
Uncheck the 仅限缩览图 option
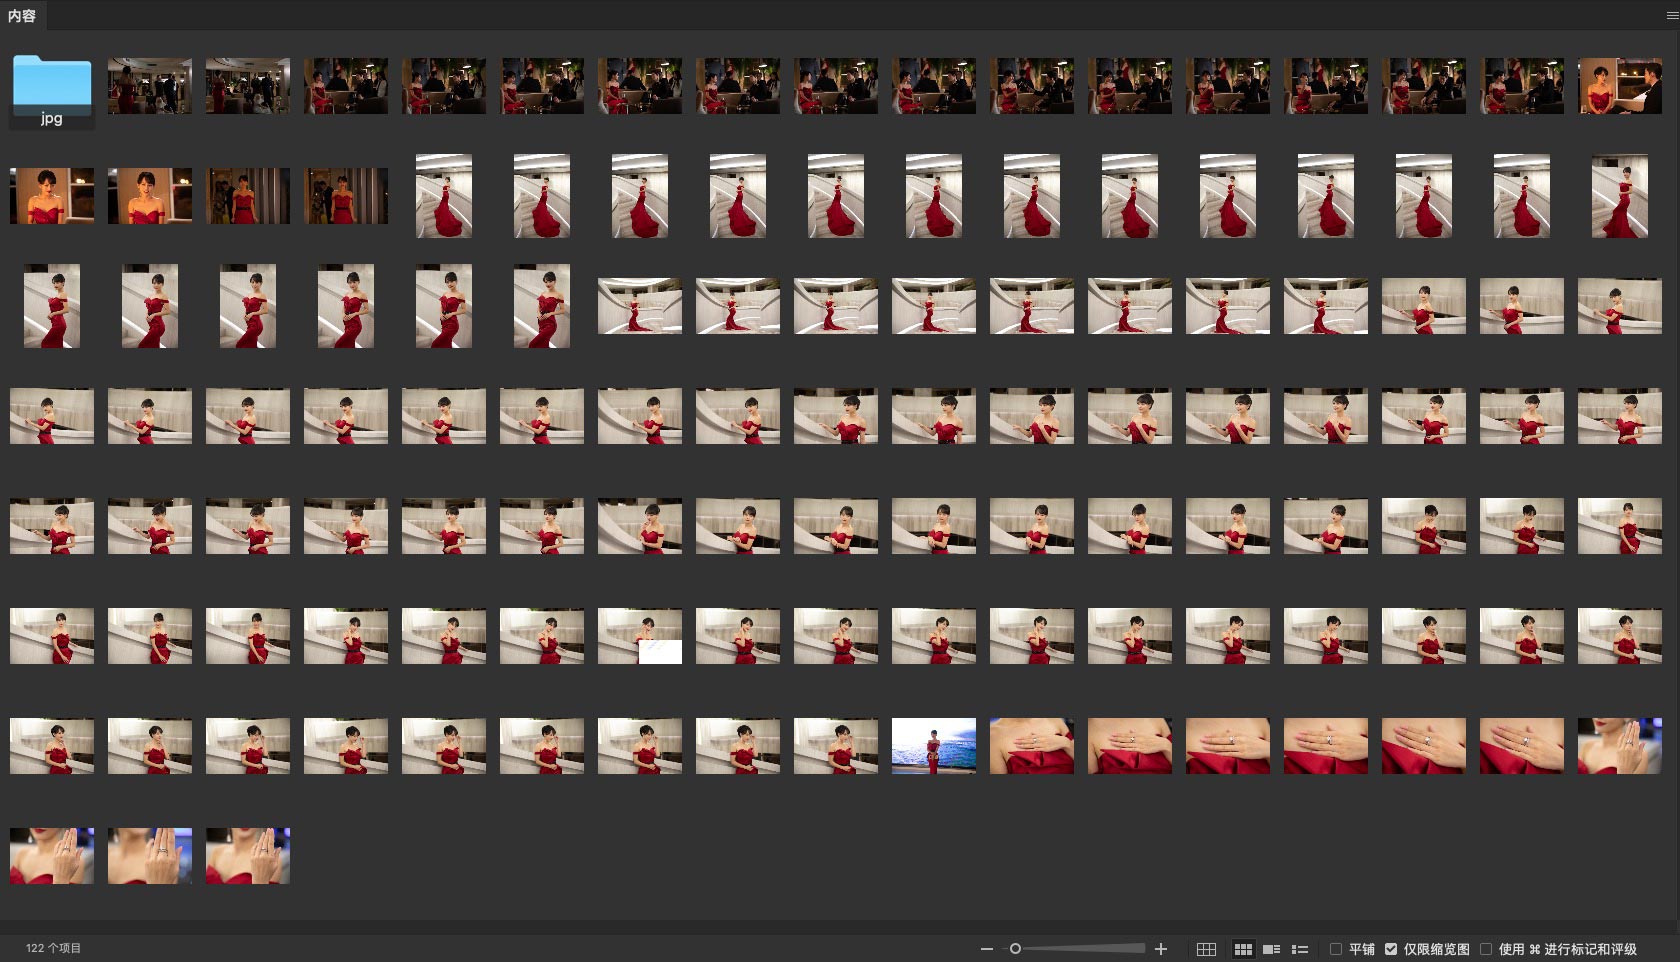point(1391,949)
